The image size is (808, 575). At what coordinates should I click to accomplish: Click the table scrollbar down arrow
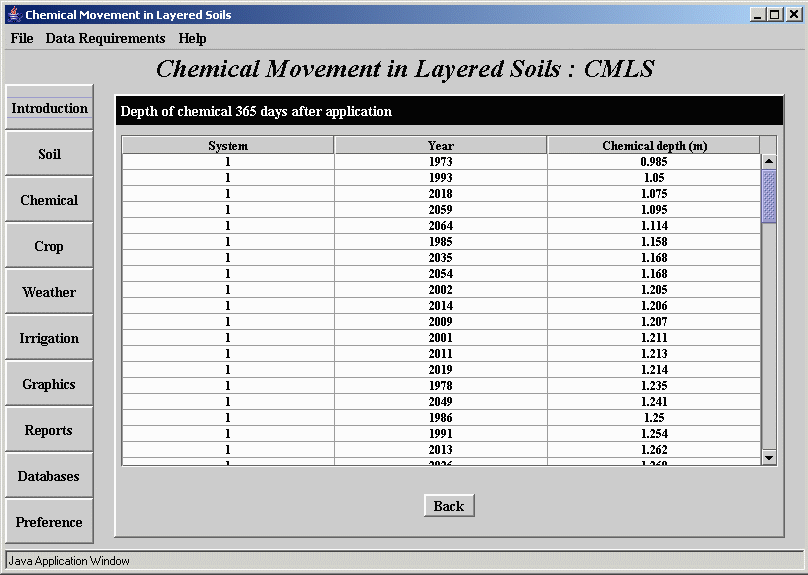click(769, 457)
